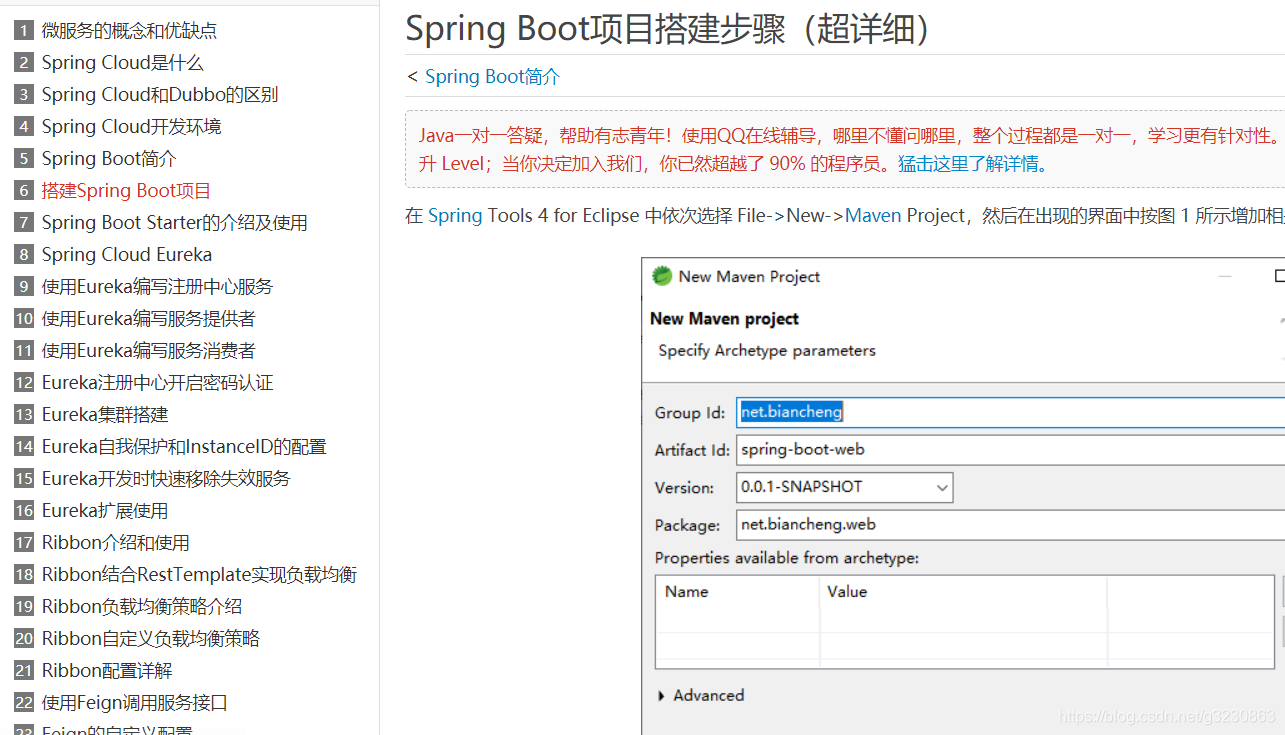Follow the Maven link in the paragraph
The image size is (1285, 735).
[873, 215]
